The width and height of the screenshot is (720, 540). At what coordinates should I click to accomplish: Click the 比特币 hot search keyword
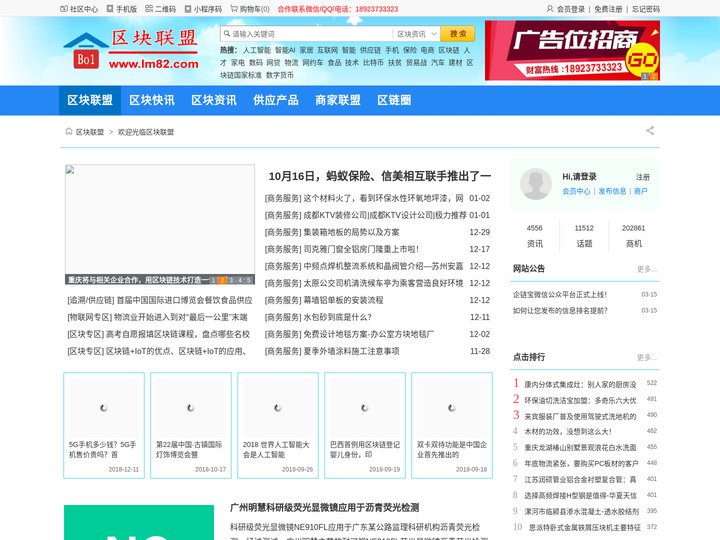click(373, 62)
